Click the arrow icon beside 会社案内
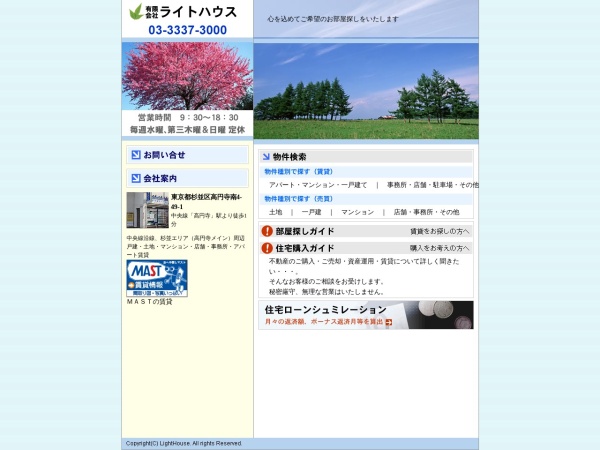Screen dimensions: 600x450 pos(136,178)
